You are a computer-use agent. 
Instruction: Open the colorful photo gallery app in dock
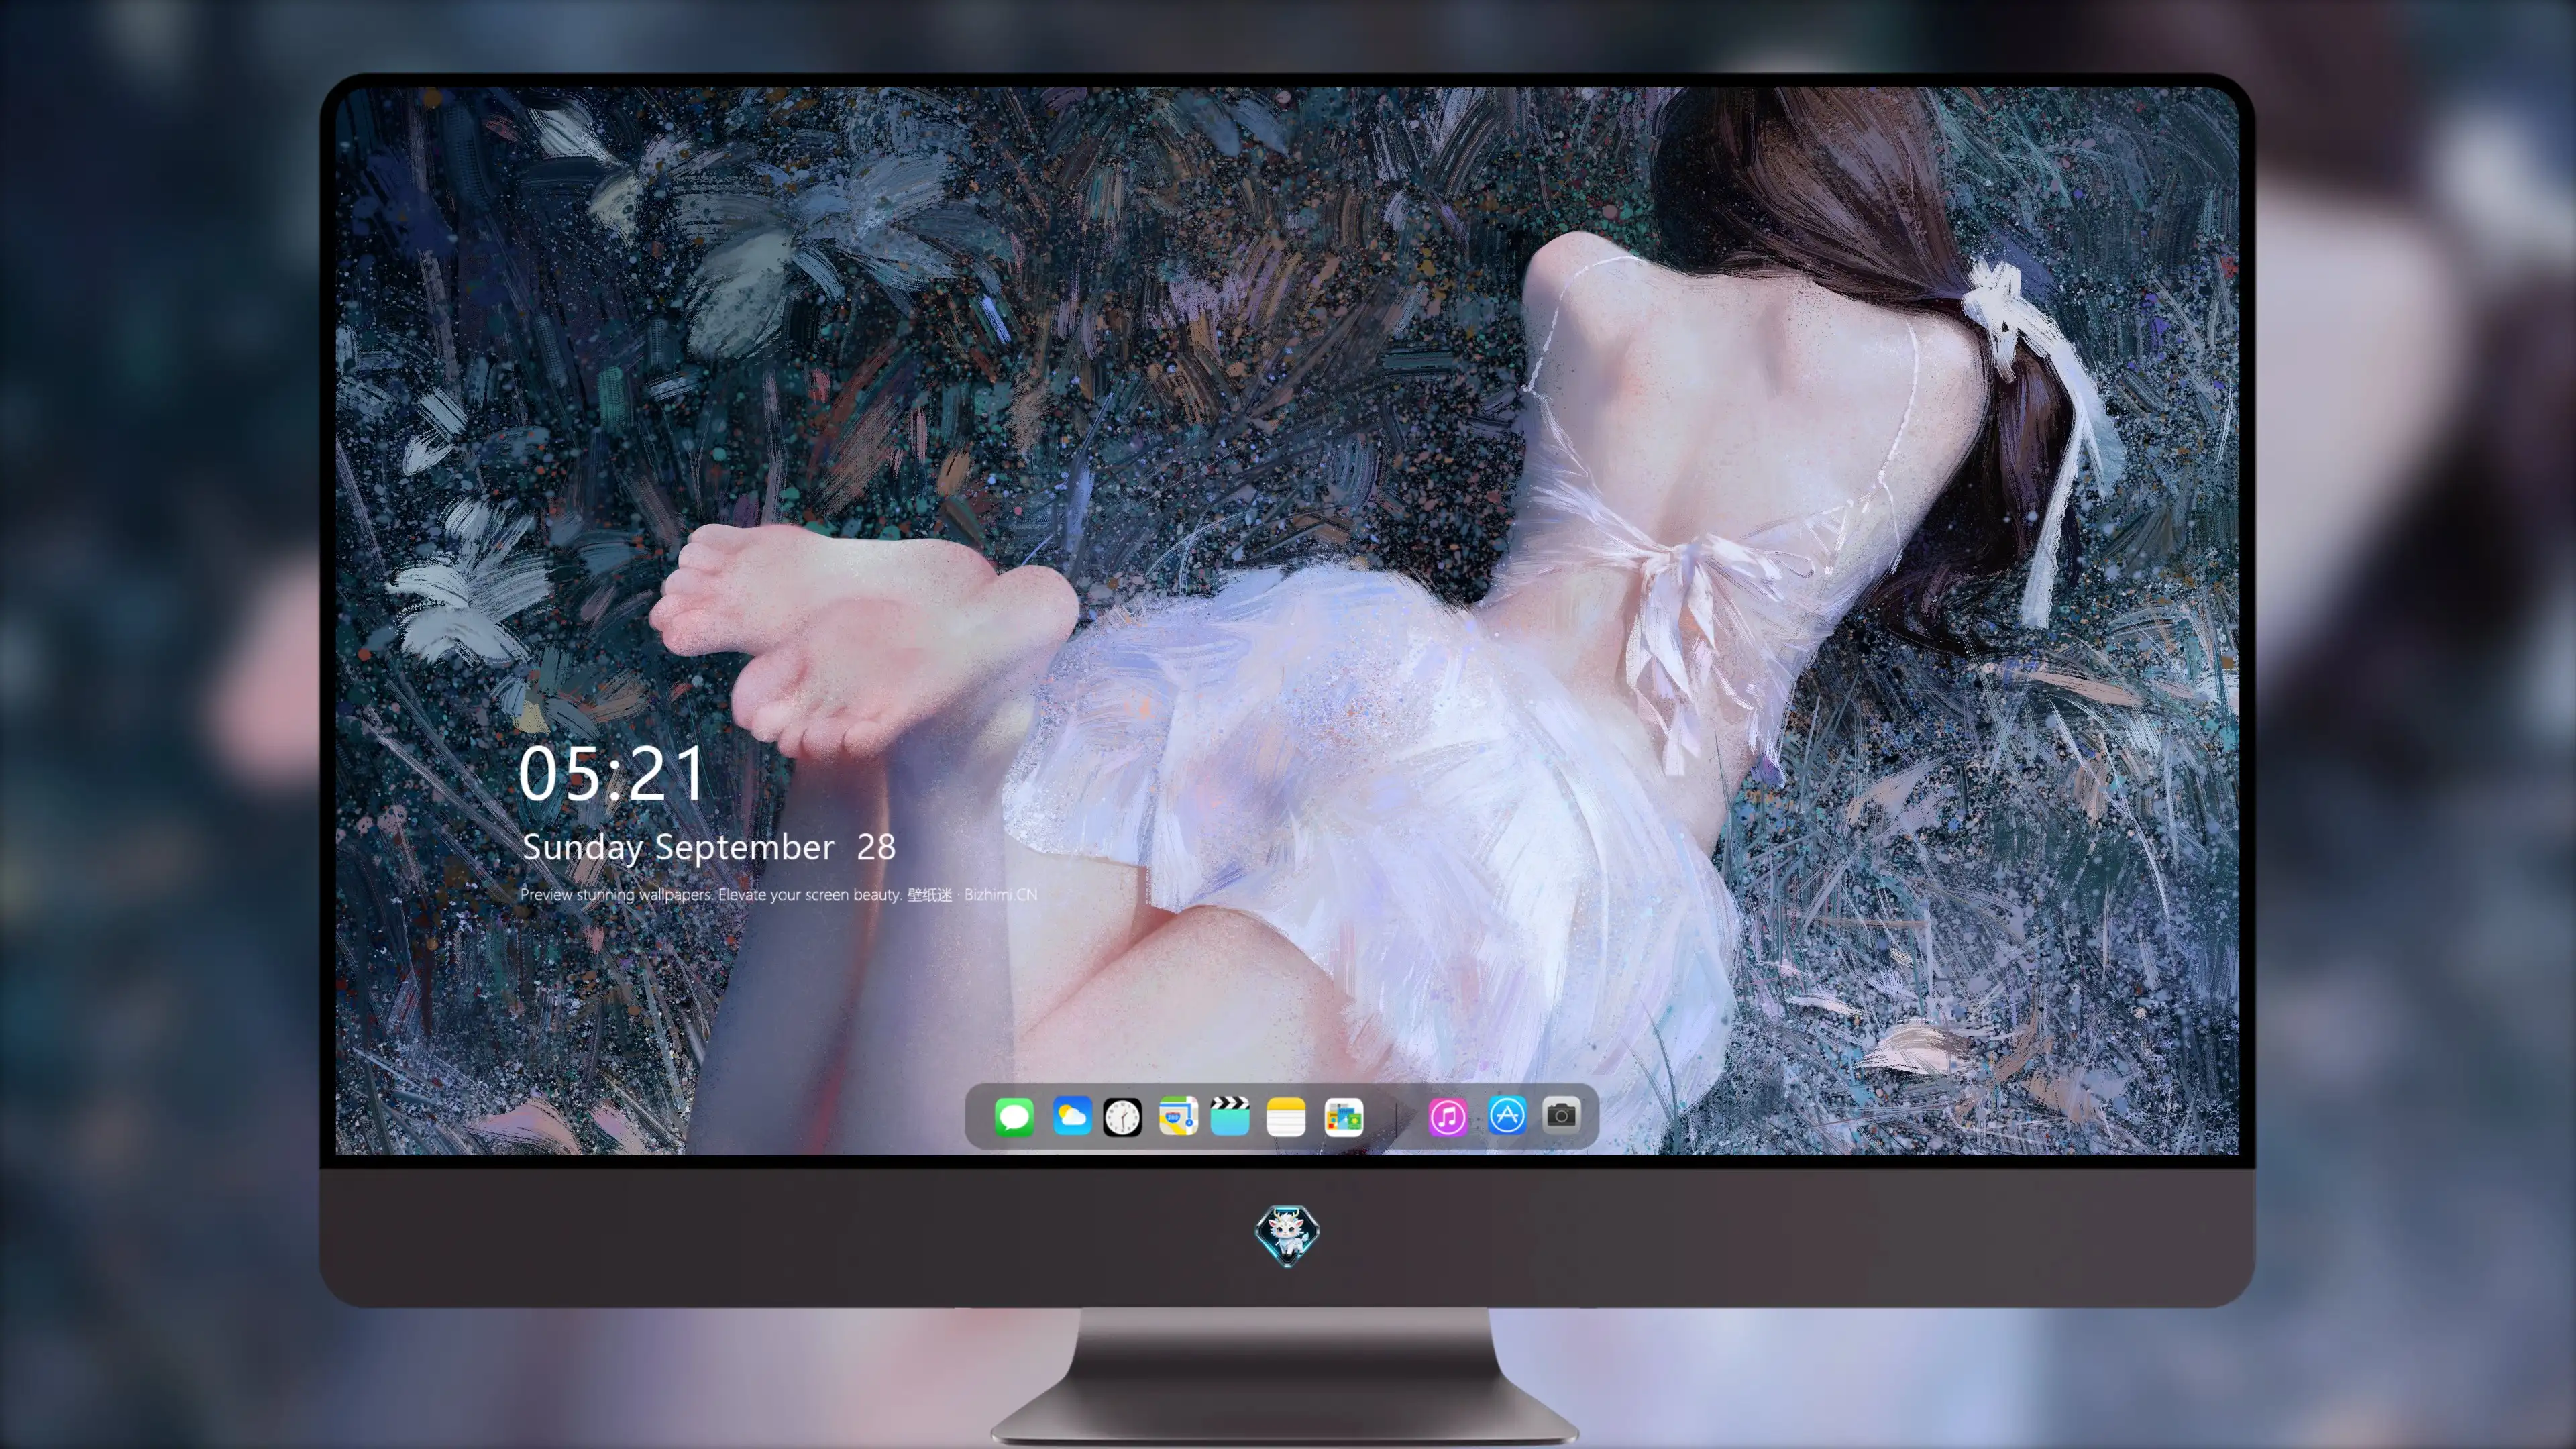[x=1343, y=1117]
